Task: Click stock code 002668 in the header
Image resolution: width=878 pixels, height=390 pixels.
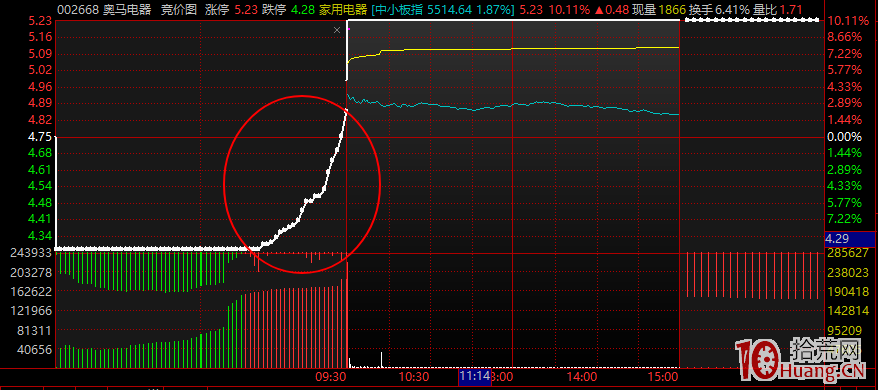Action: coord(78,10)
